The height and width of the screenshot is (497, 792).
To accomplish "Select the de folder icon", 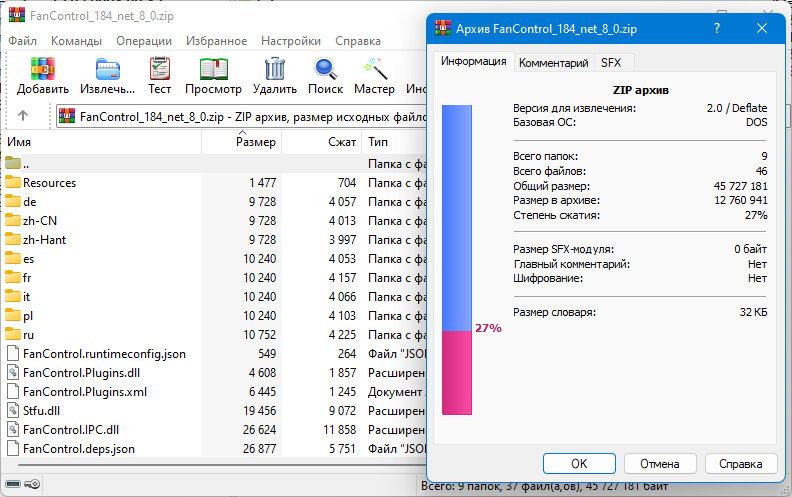I will pyautogui.click(x=13, y=202).
